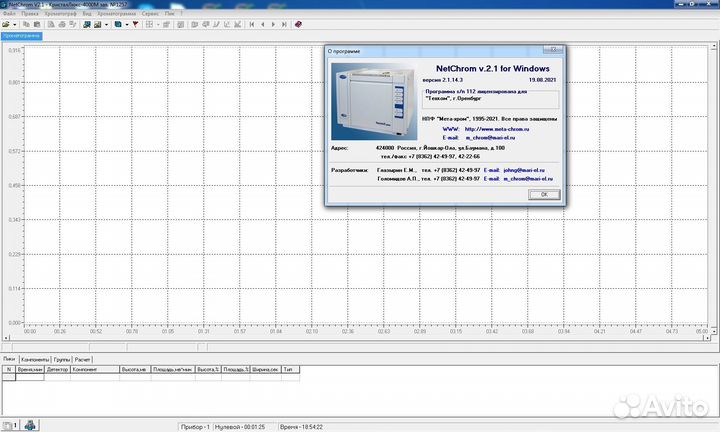Open the Хроматограф menu
Screen dimensions: 720x432
pos(61,14)
